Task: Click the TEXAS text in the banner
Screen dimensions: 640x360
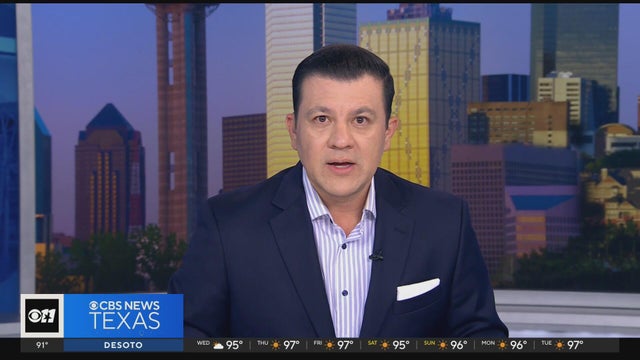Action: (x=125, y=321)
